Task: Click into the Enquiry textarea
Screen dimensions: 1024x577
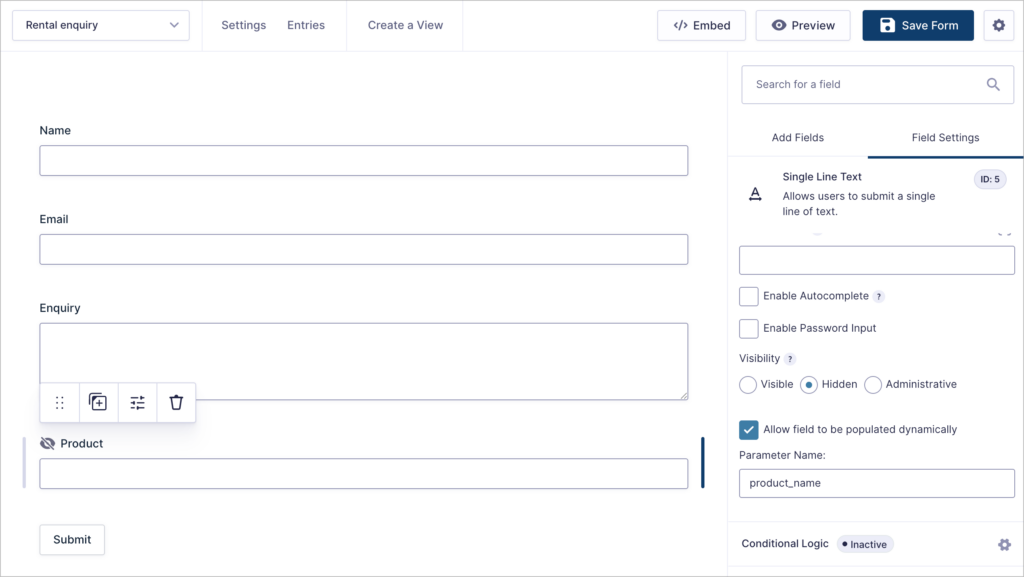Action: (x=364, y=361)
